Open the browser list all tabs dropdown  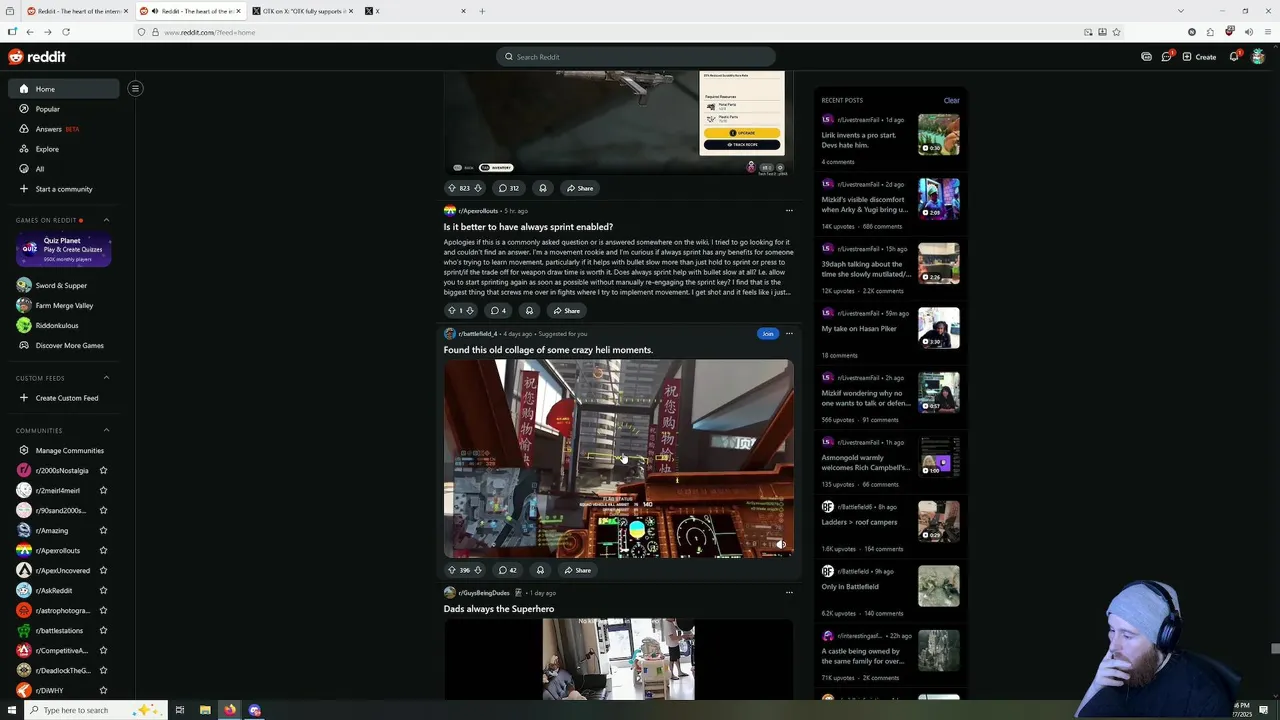coord(1181,11)
